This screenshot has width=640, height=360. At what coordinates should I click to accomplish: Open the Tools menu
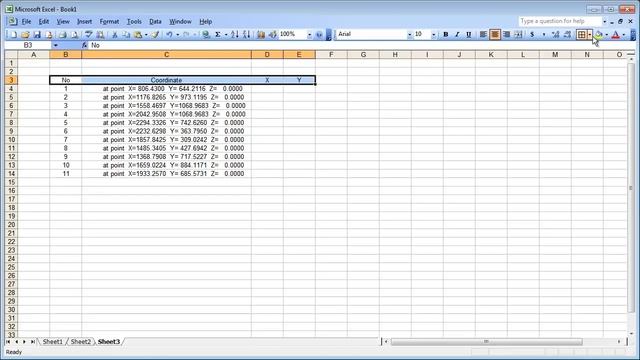coord(134,22)
